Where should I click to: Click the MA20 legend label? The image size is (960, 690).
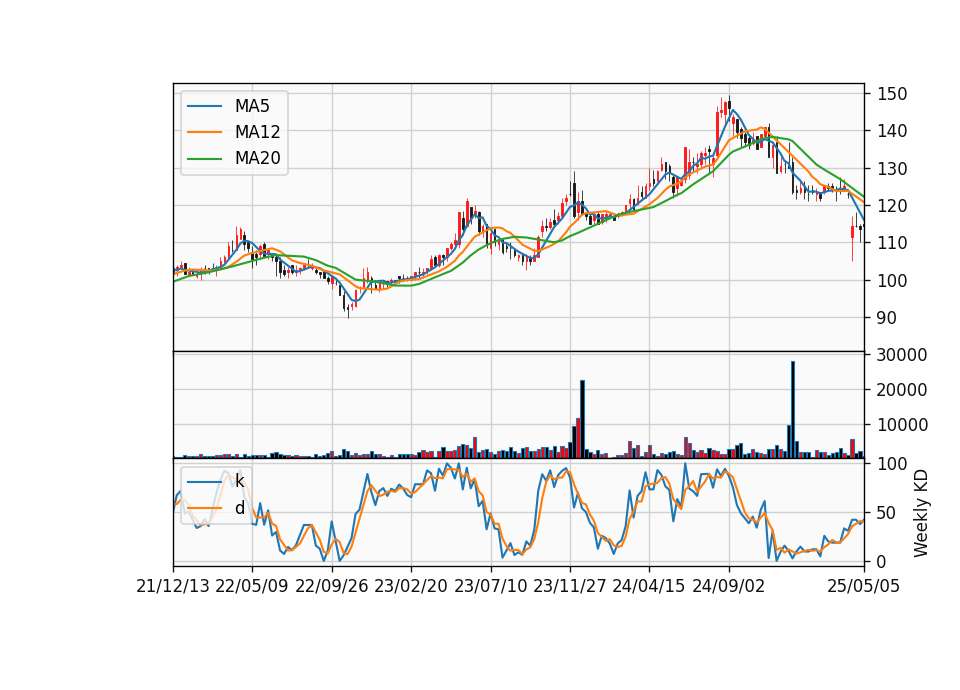tap(257, 158)
